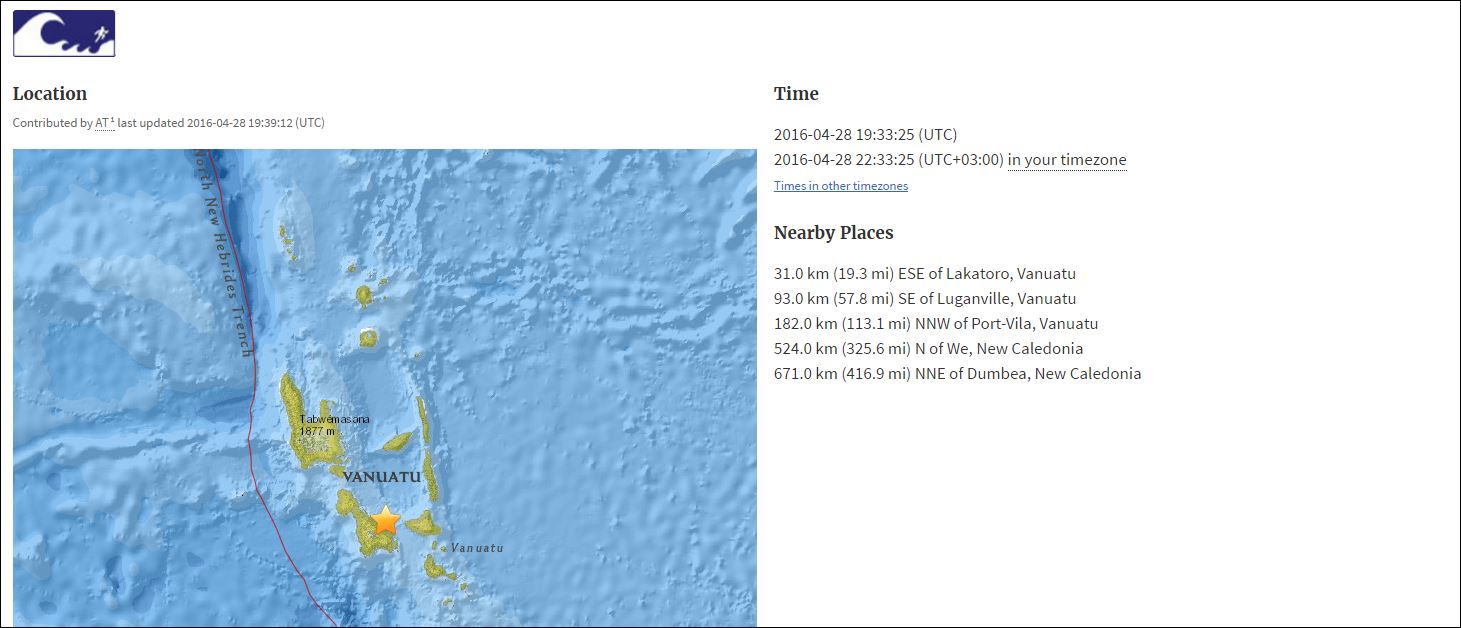The height and width of the screenshot is (628, 1461).
Task: Open the Times in other timezones link
Action: pyautogui.click(x=840, y=186)
